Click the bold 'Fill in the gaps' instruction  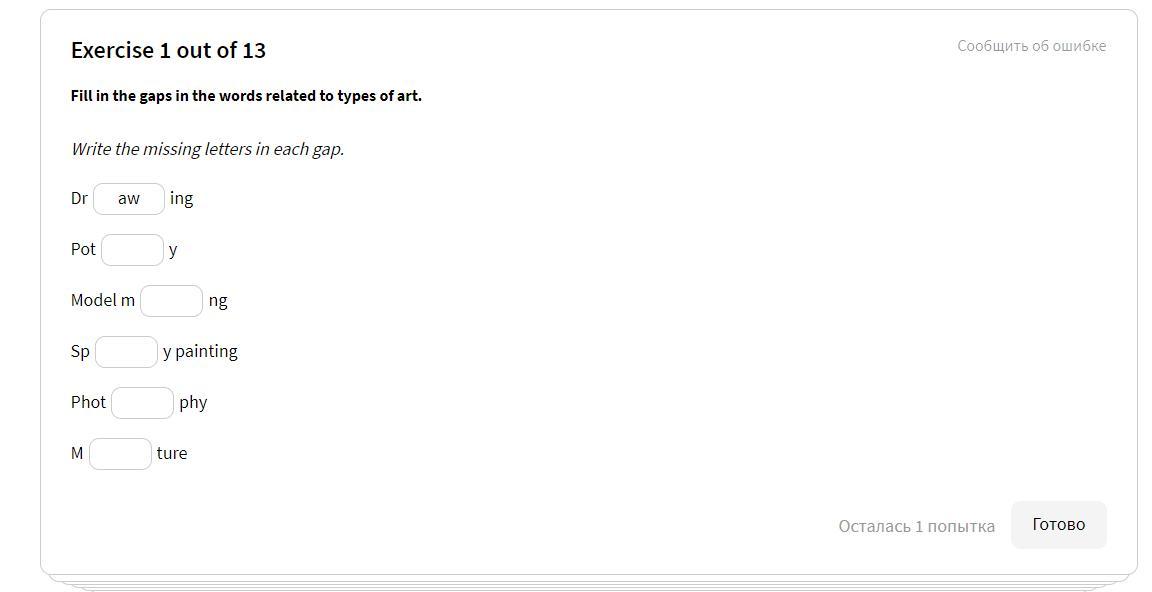click(246, 96)
